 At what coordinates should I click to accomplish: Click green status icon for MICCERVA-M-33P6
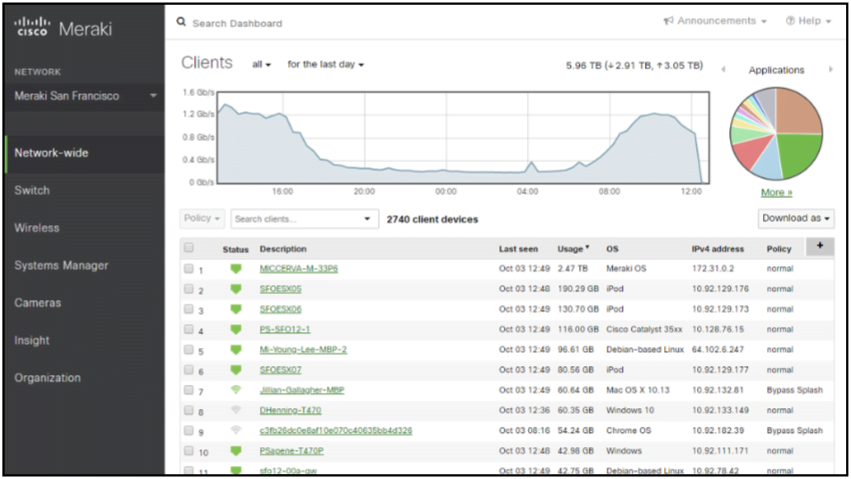click(236, 269)
